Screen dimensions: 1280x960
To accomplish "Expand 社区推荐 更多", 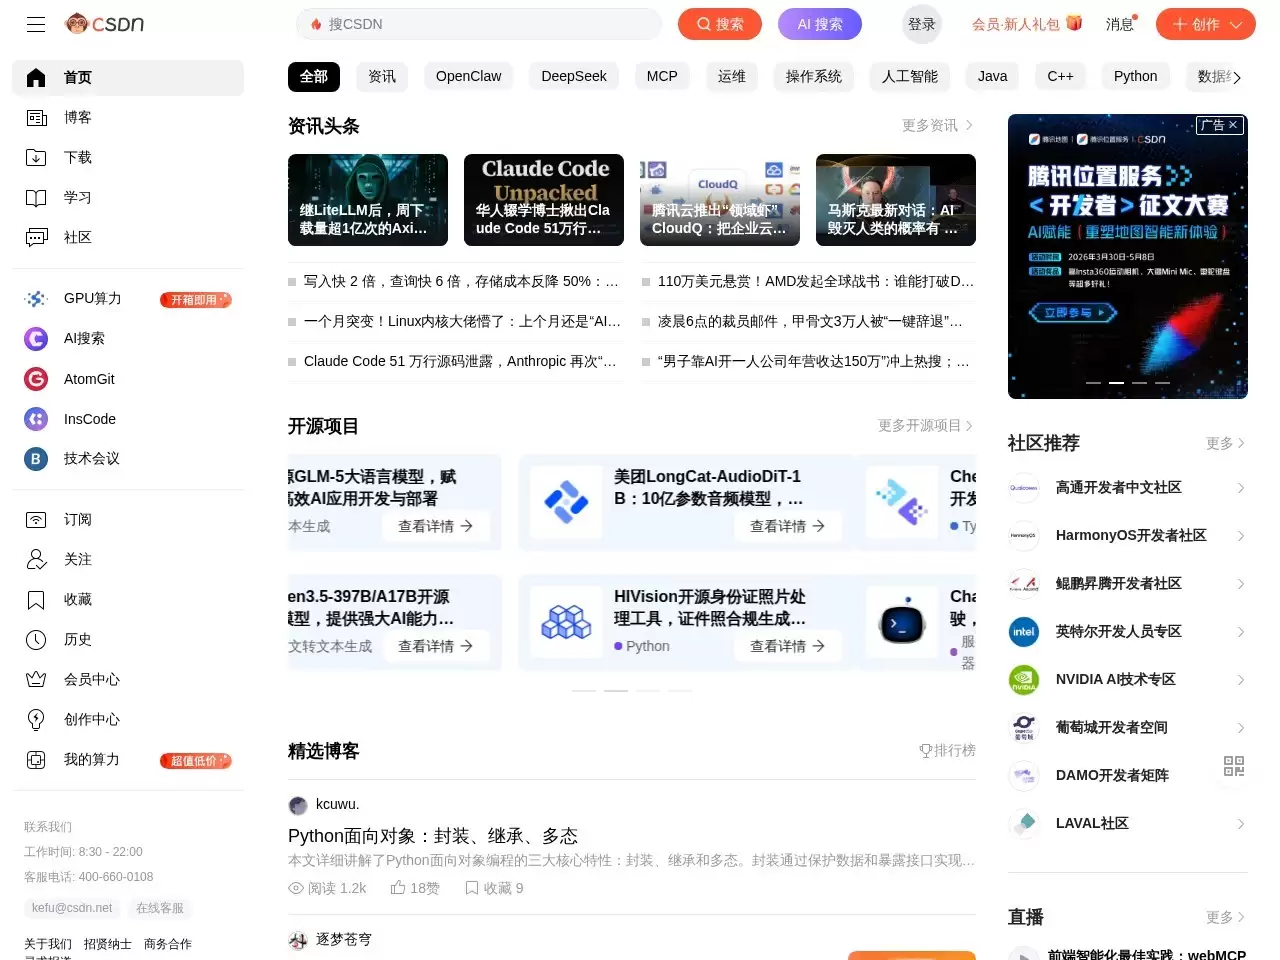I will (x=1226, y=443).
